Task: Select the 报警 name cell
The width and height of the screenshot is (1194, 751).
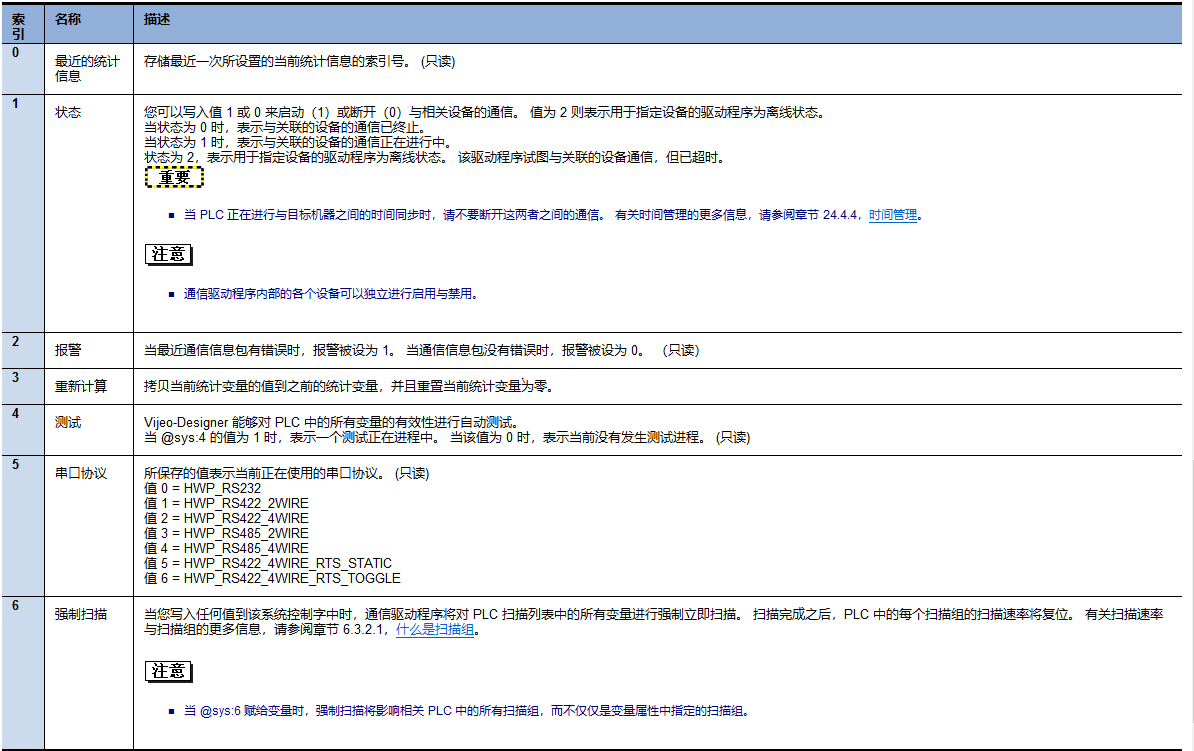Action: click(68, 350)
